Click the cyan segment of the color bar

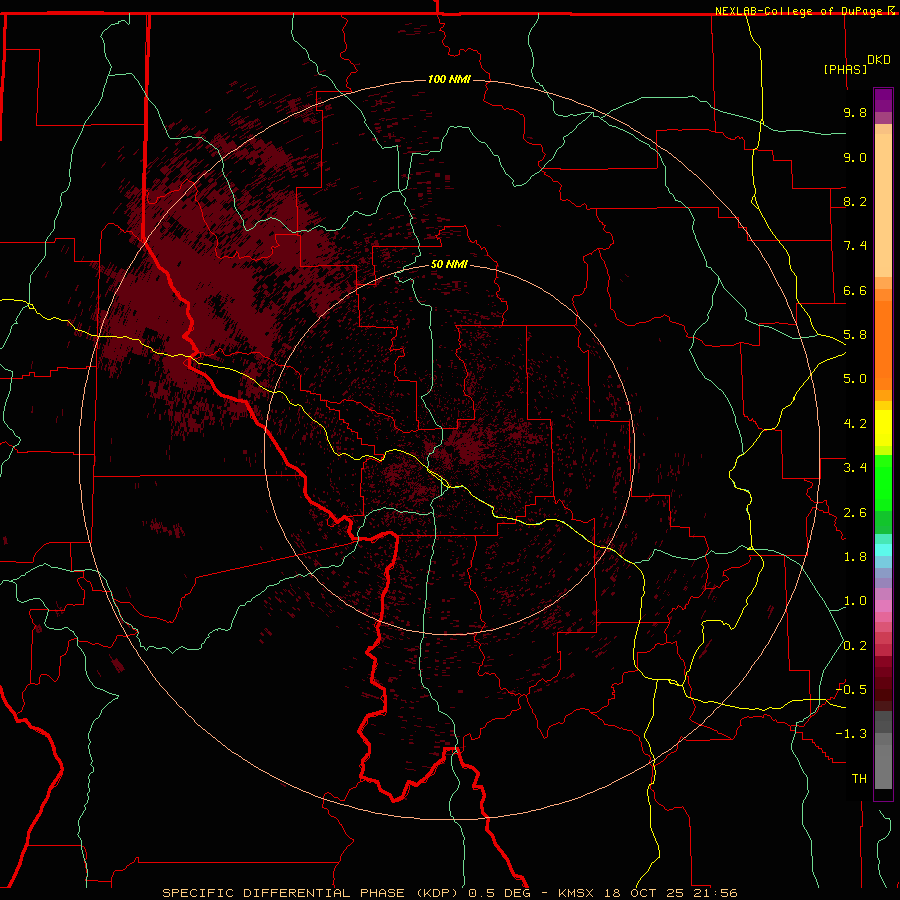pos(883,550)
